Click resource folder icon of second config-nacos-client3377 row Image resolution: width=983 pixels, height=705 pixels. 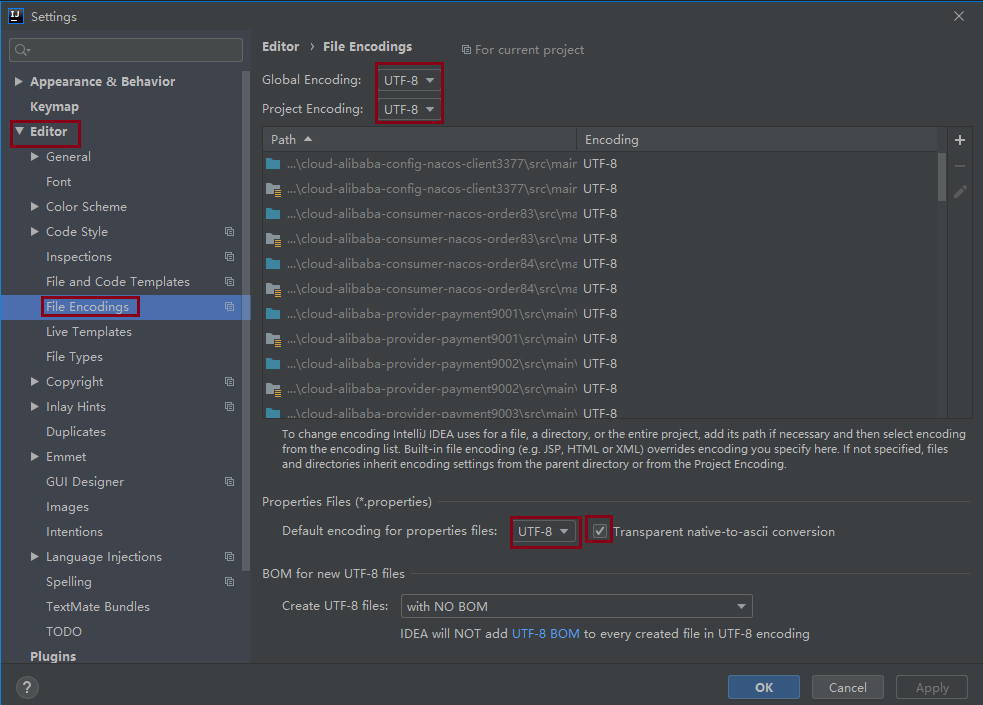(x=273, y=189)
